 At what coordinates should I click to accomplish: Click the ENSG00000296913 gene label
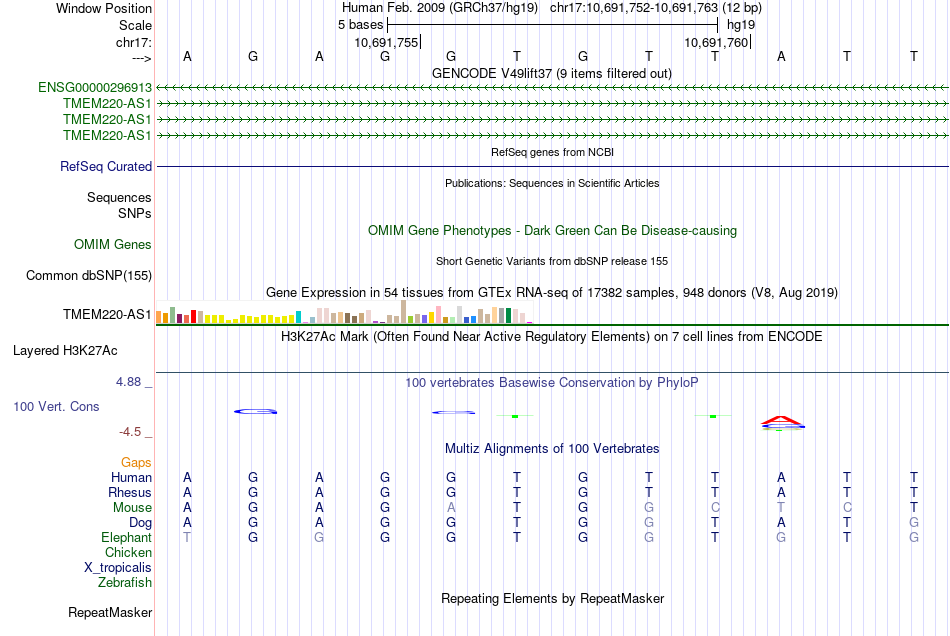tap(95, 87)
